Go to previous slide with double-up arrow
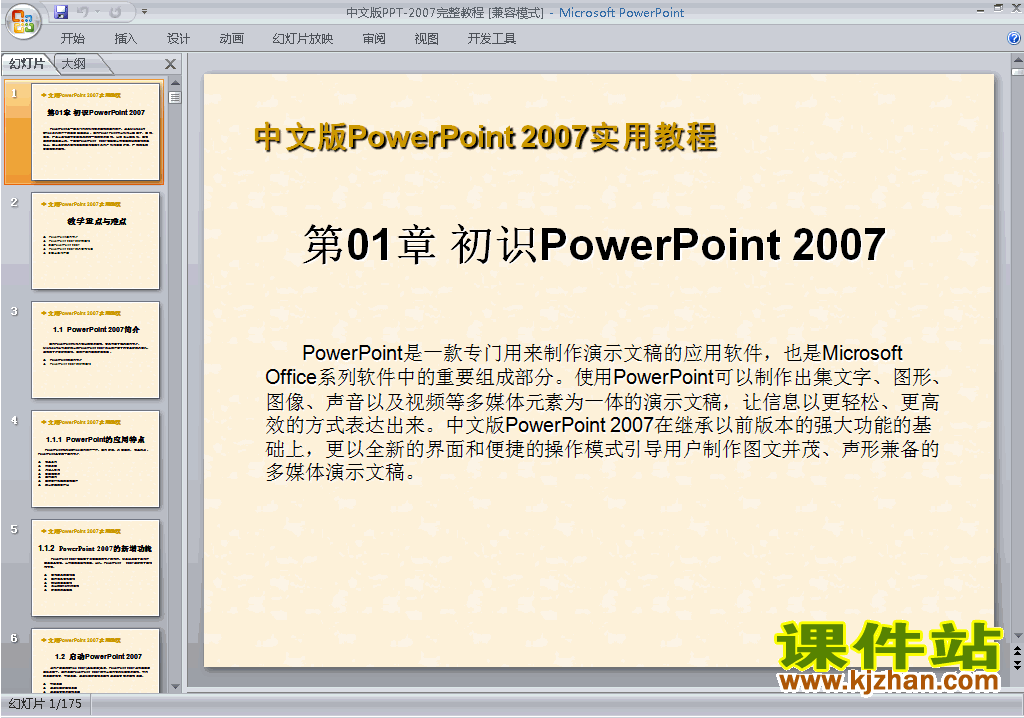 pos(1017,651)
